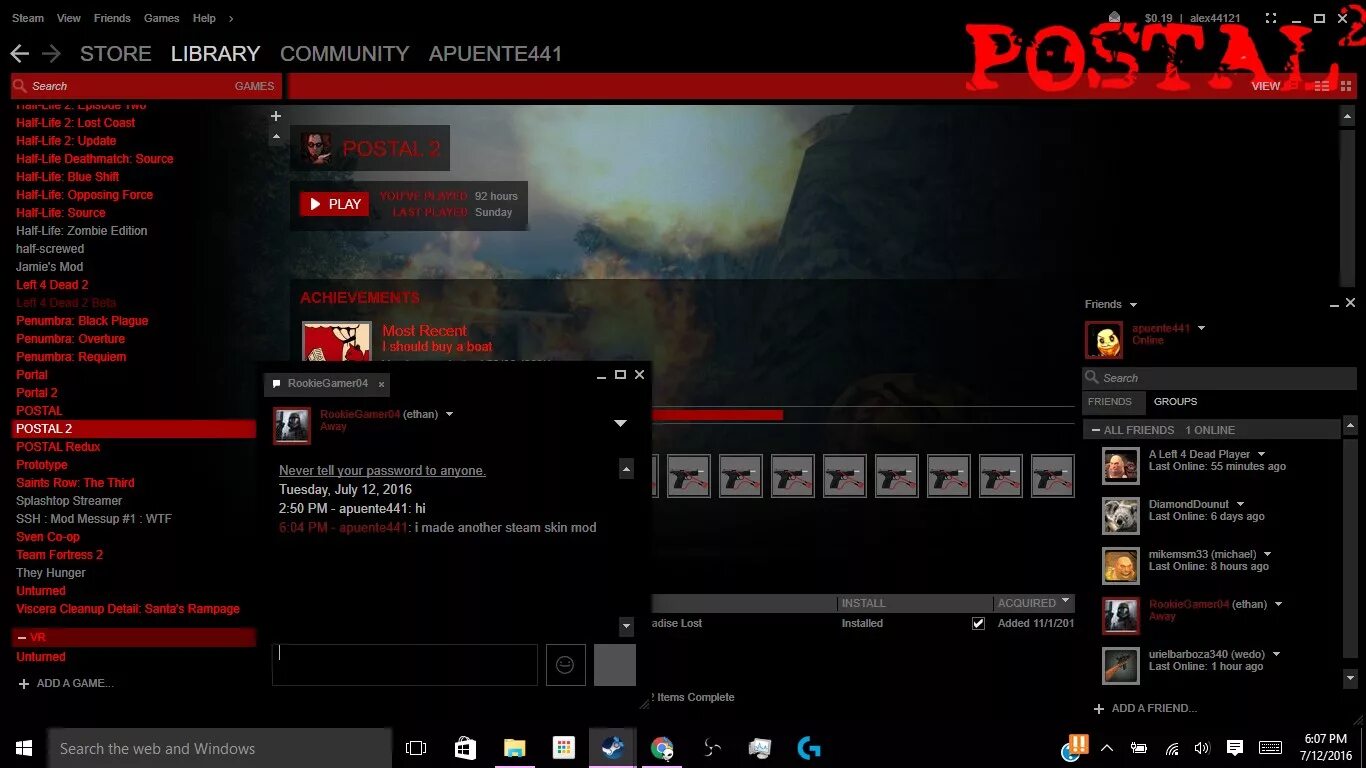
Task: Click ADD A GAME link
Action: pos(75,683)
